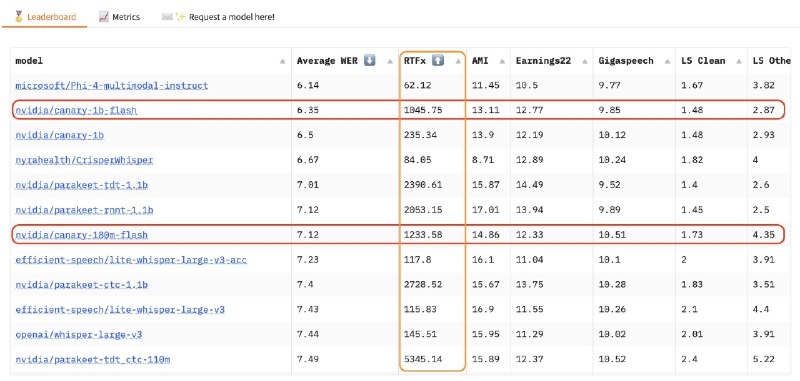The image size is (800, 381).
Task: Open nvidia/parakeet-tdt_ctc-110m model link
Action: tap(92, 360)
